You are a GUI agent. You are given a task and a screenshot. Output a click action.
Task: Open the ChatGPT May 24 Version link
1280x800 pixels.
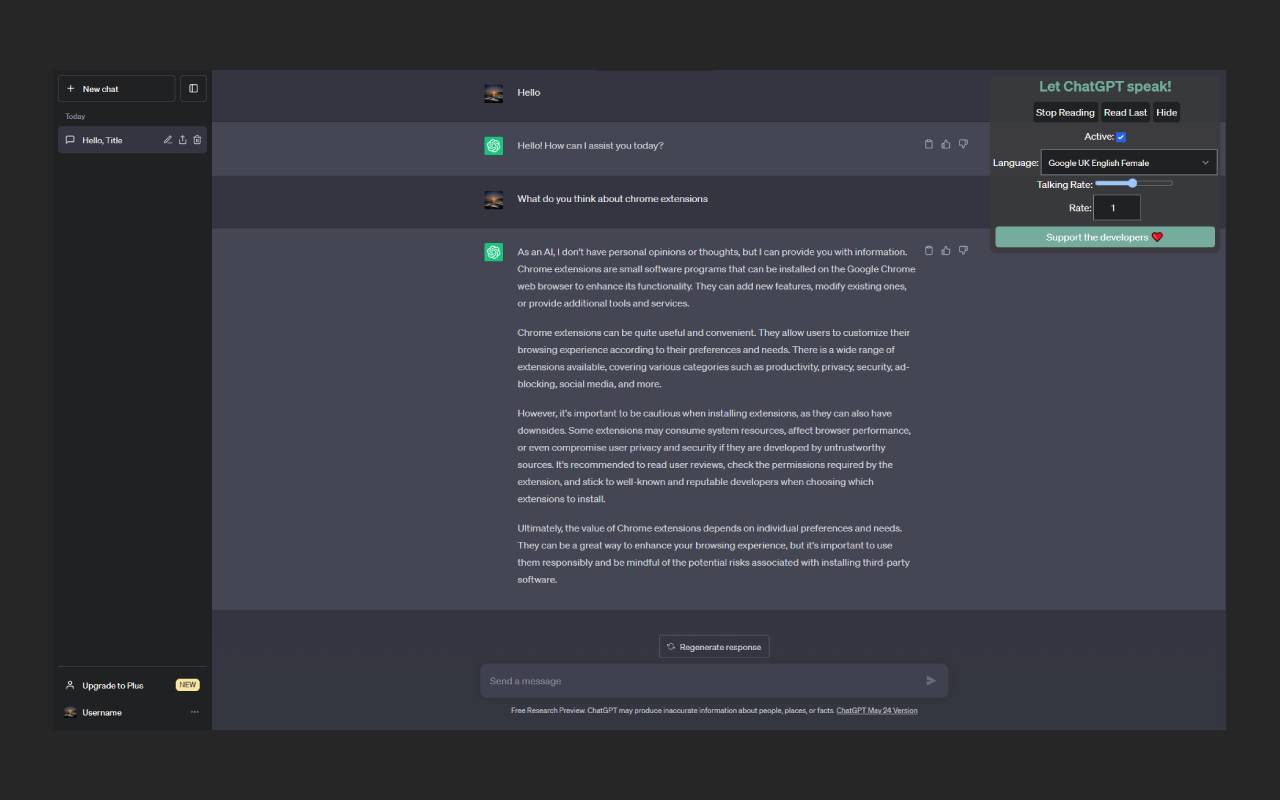tap(877, 711)
